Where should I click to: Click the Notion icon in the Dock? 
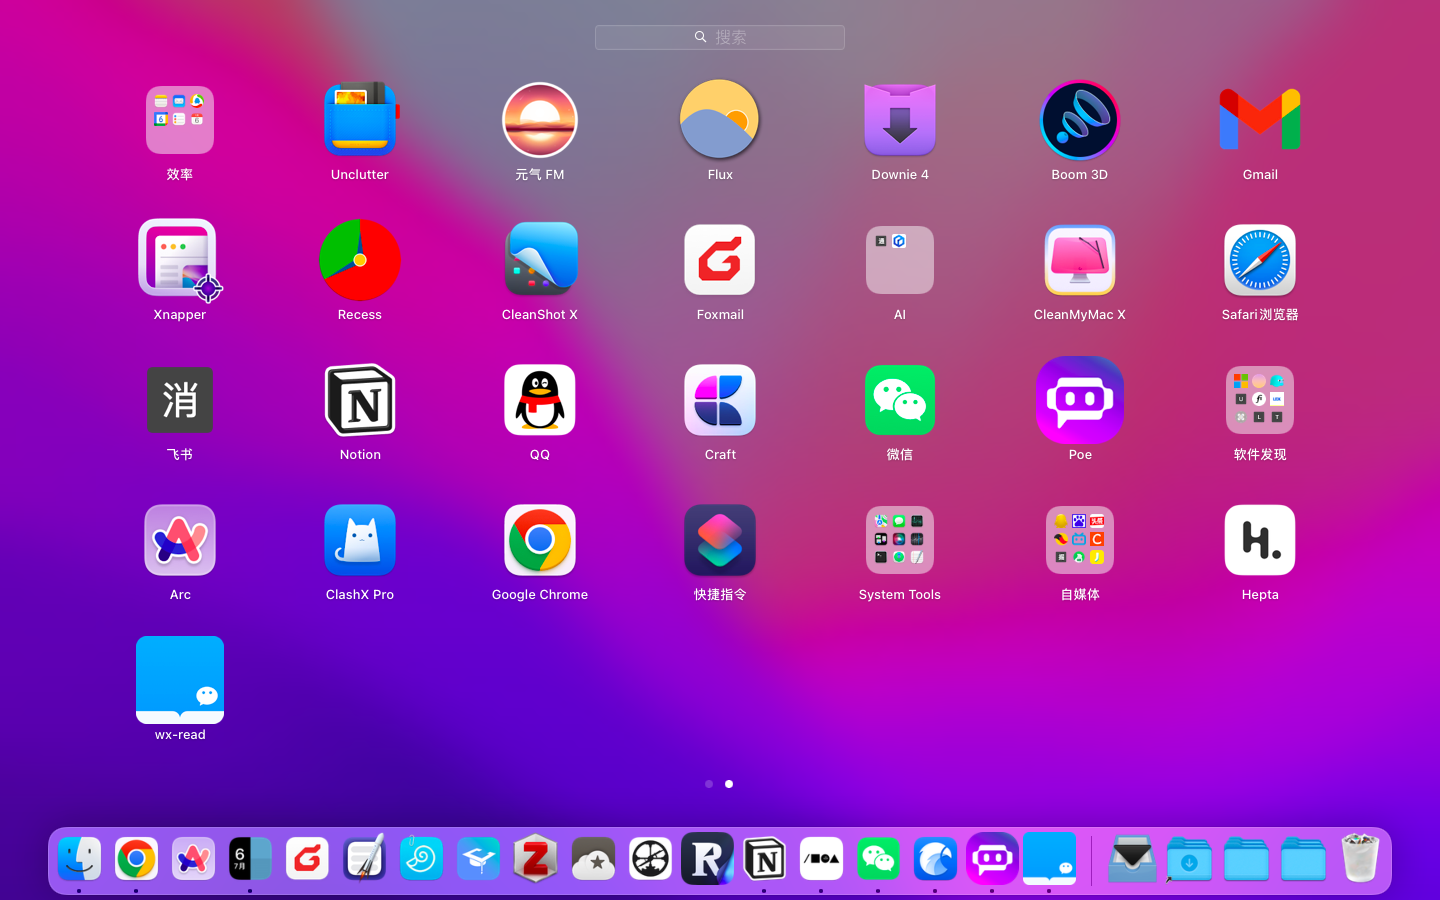[764, 859]
